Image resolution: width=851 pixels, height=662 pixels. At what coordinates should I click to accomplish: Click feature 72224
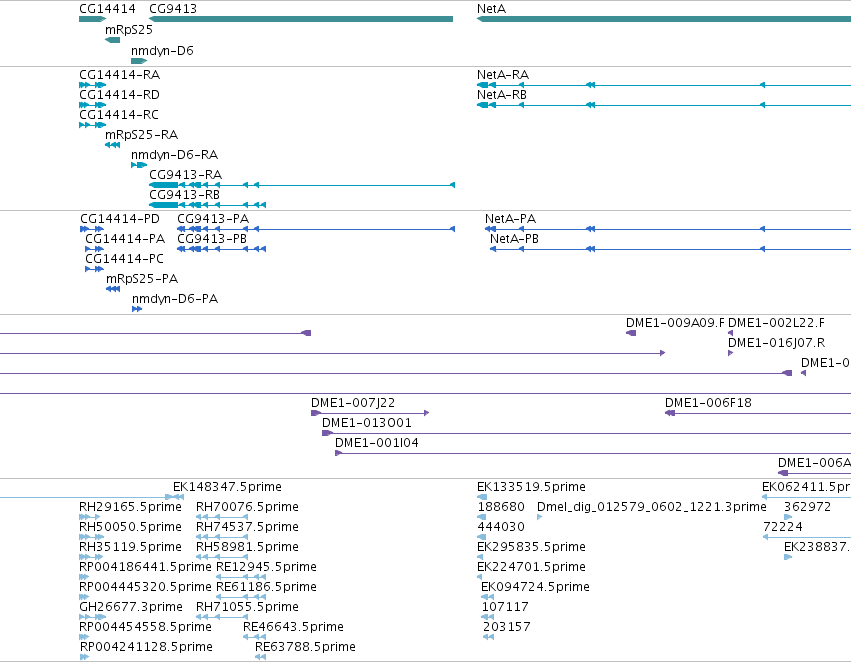pyautogui.click(x=783, y=527)
